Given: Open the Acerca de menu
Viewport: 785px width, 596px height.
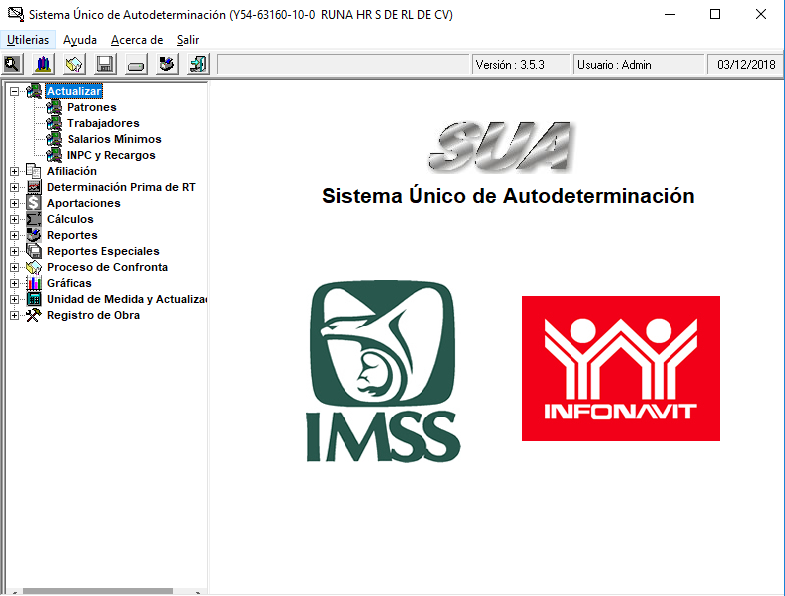Looking at the screenshot, I should point(137,40).
